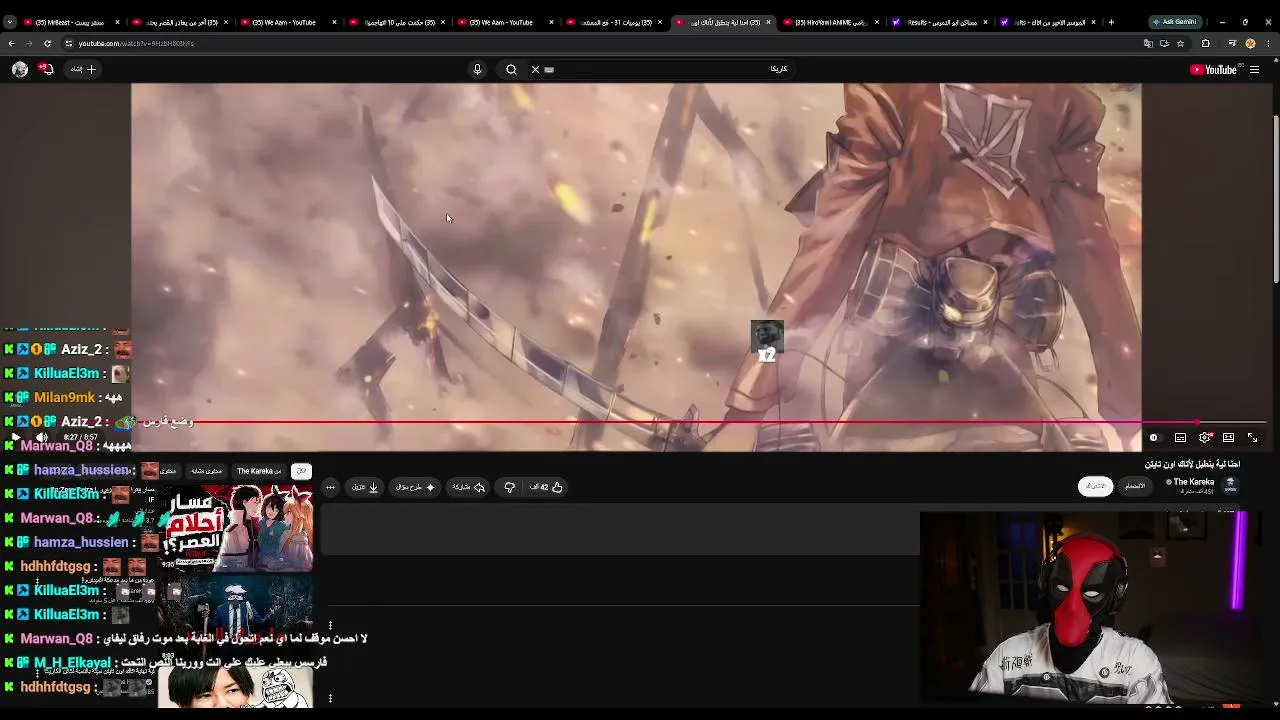
Task: Like the video with thumbs-up button
Action: [547, 487]
